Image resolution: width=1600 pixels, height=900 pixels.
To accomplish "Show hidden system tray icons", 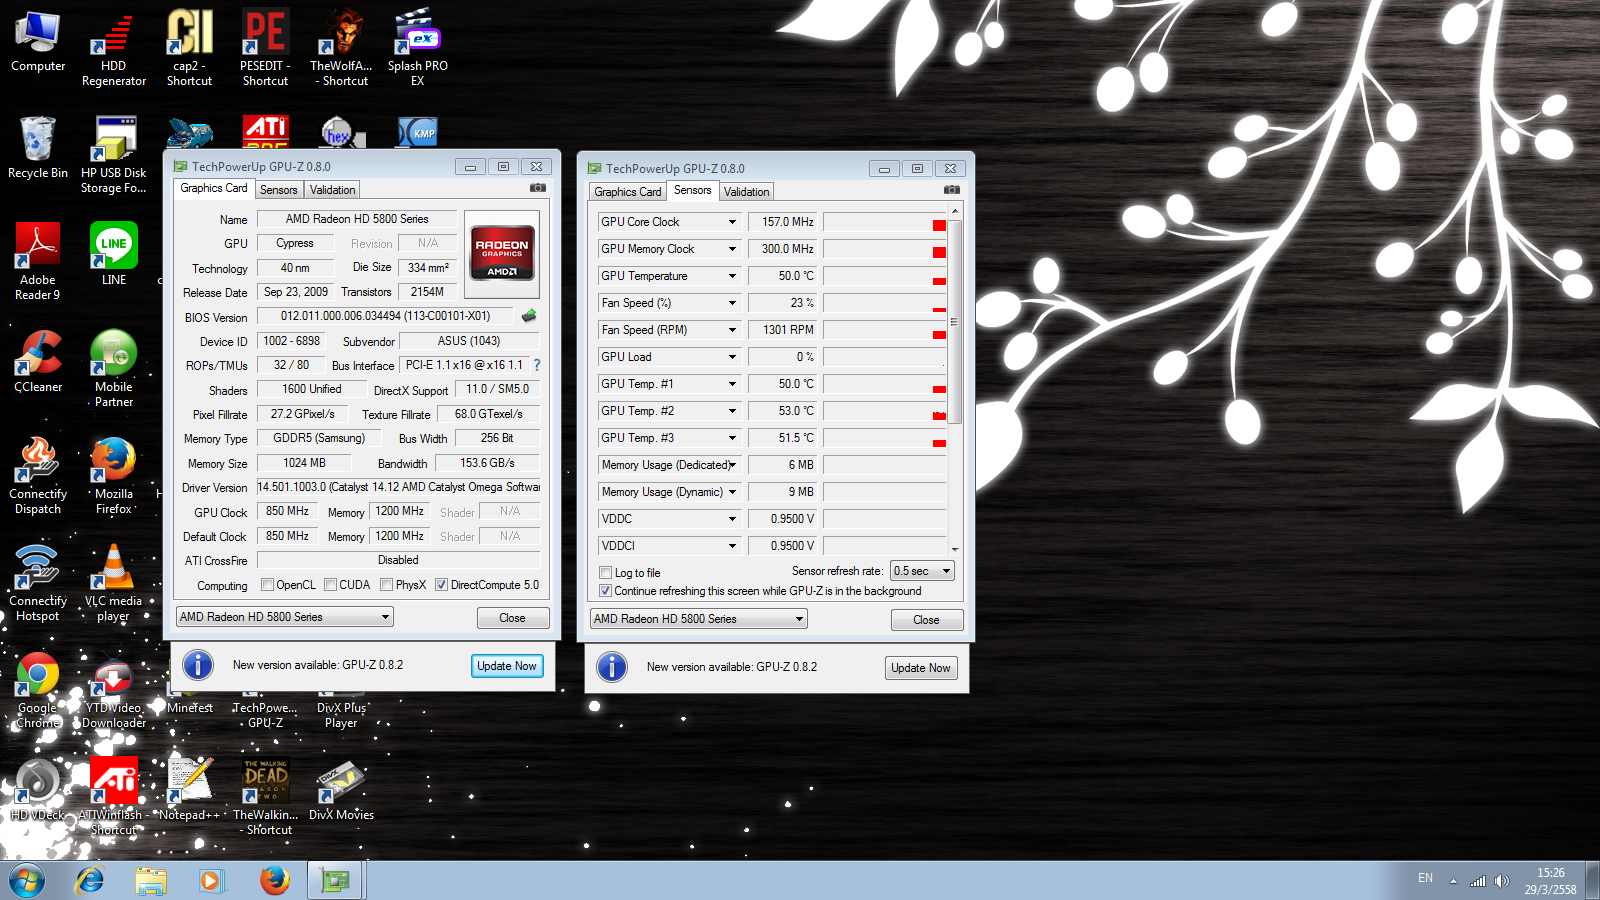I will pos(1453,881).
